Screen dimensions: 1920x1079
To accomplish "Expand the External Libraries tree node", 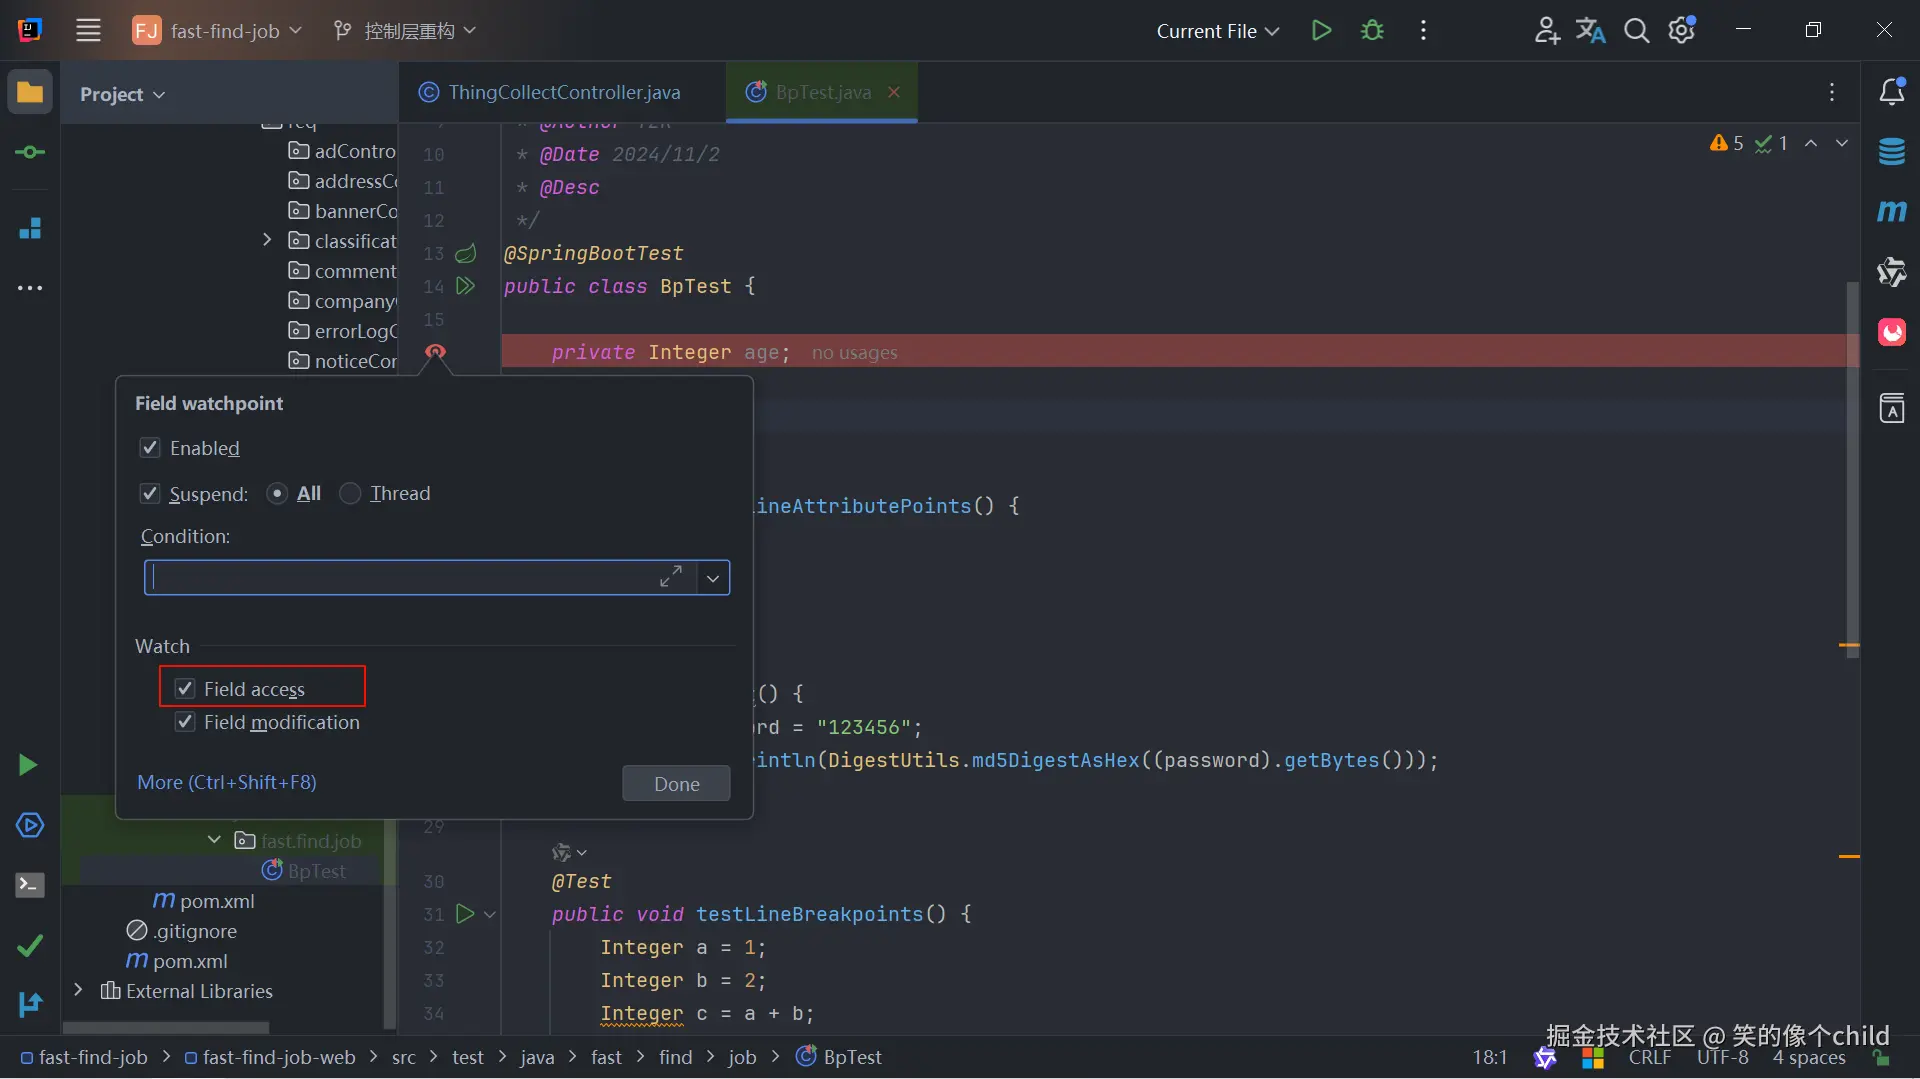I will click(78, 990).
